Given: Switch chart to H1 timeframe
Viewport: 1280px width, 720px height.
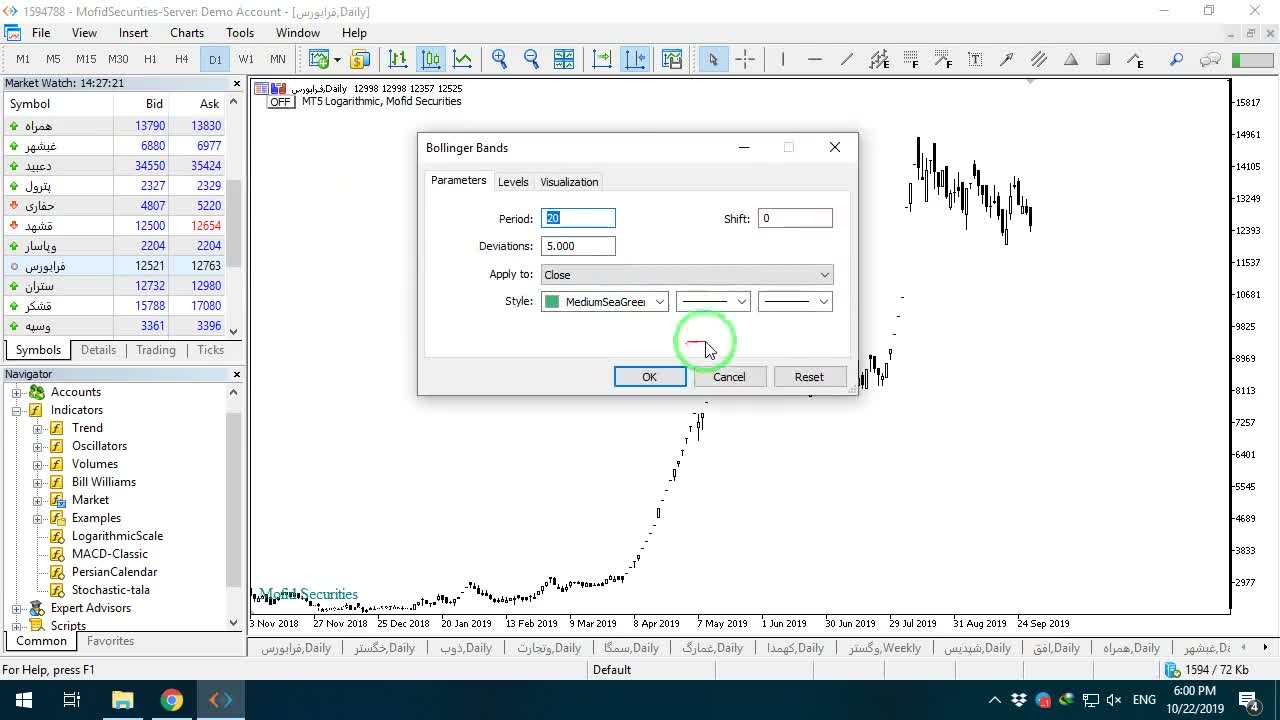Looking at the screenshot, I should 150,59.
